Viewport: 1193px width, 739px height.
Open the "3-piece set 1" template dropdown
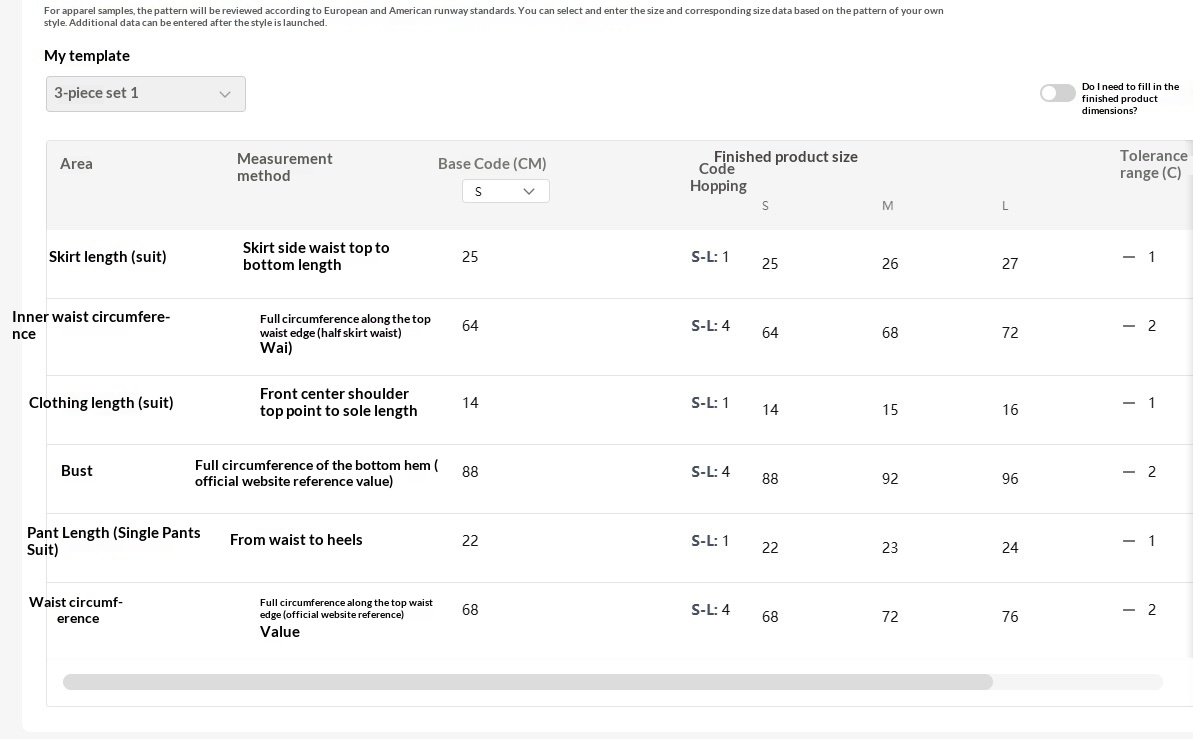[x=146, y=94]
